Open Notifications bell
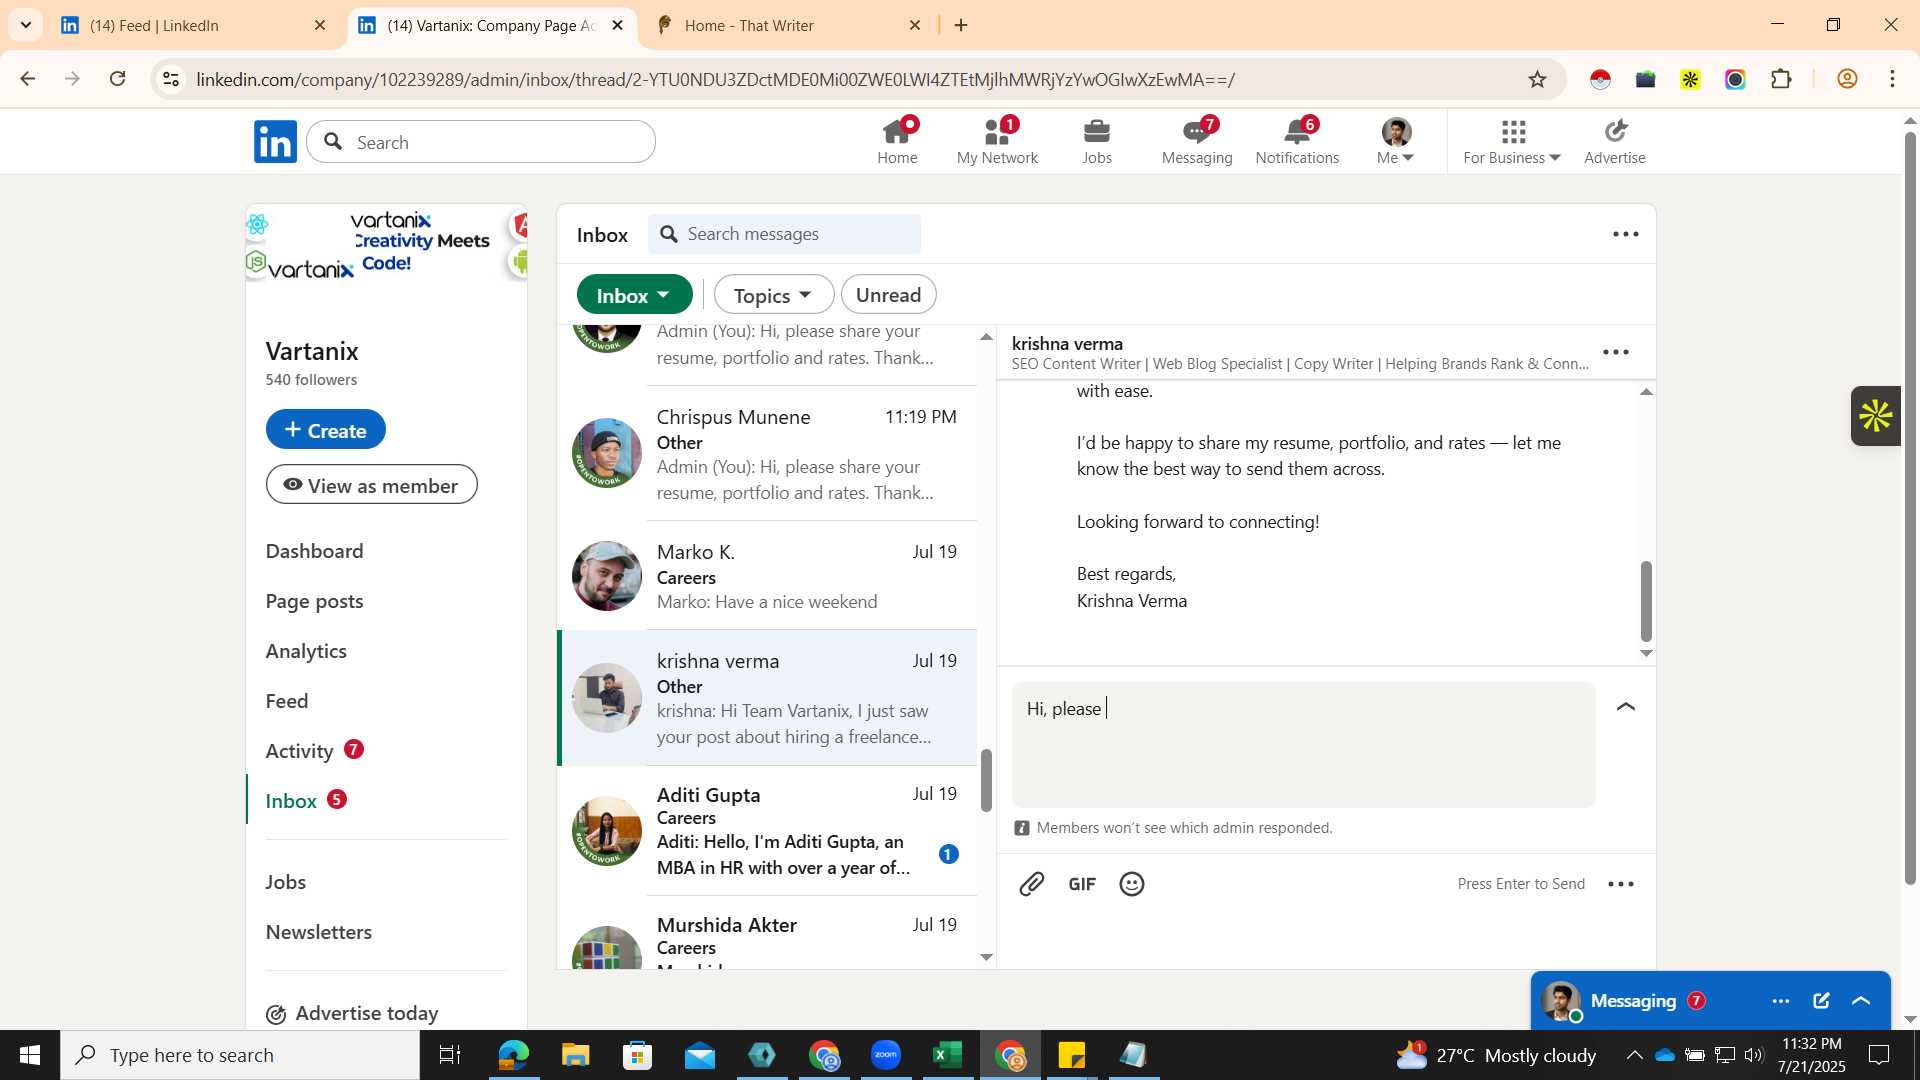 click(x=1297, y=141)
